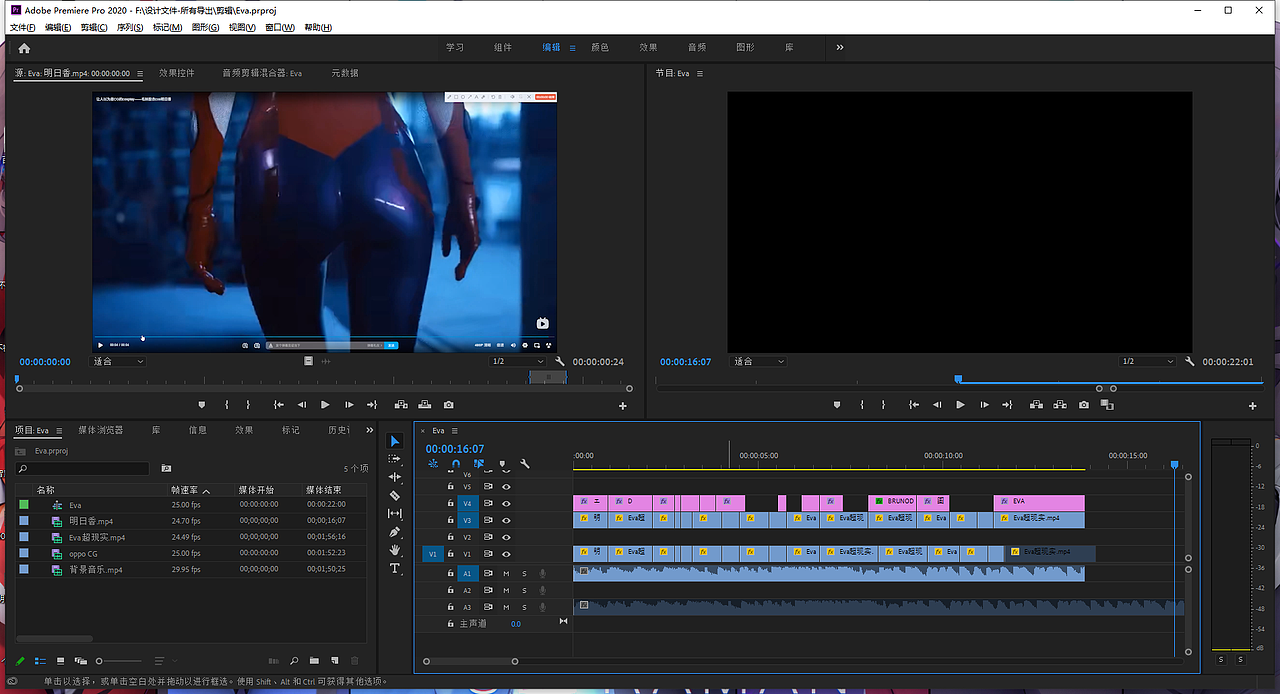Click Lift button in Program monitor
Viewport: 1280px width, 694px height.
(x=1036, y=405)
